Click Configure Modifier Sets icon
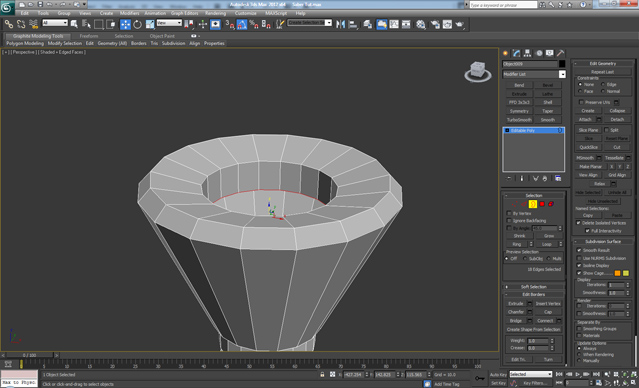The width and height of the screenshot is (639, 388). (558, 179)
